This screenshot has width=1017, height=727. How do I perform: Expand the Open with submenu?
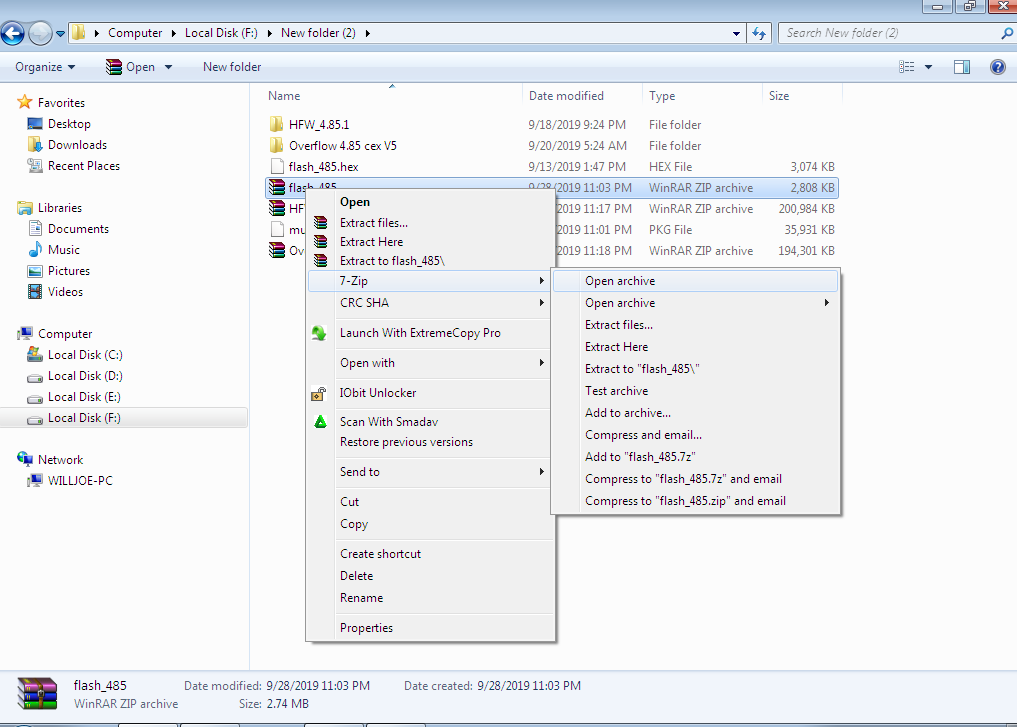[429, 363]
